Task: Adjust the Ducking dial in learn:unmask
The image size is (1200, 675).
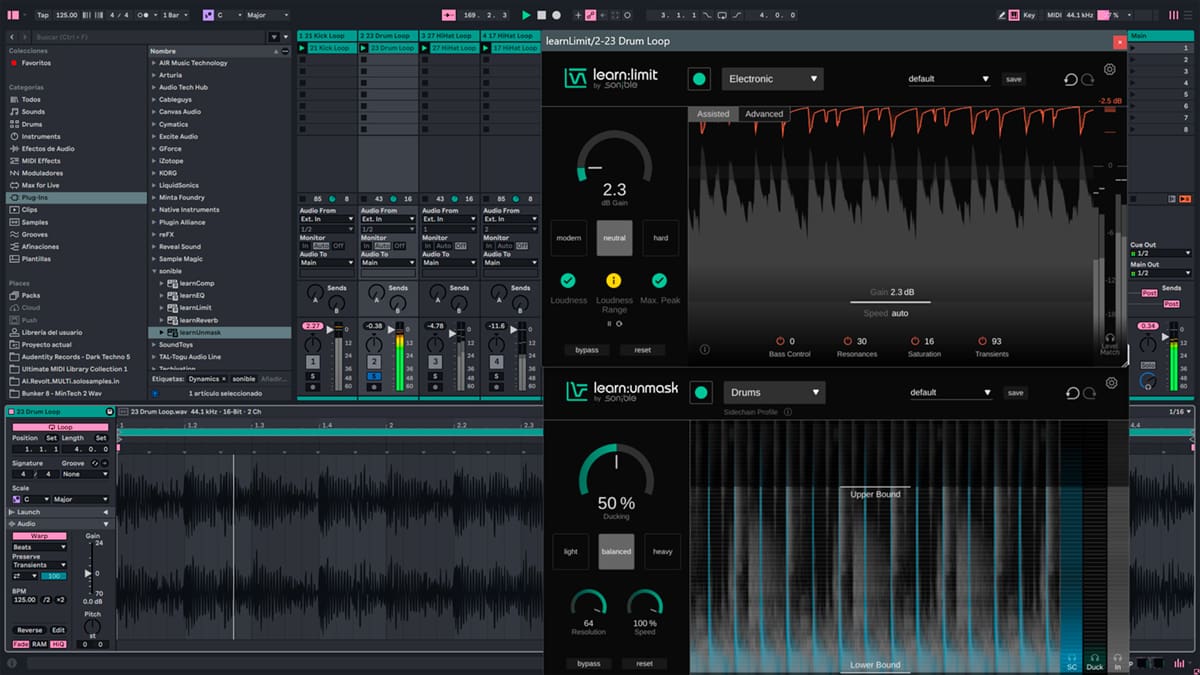Action: pyautogui.click(x=616, y=472)
